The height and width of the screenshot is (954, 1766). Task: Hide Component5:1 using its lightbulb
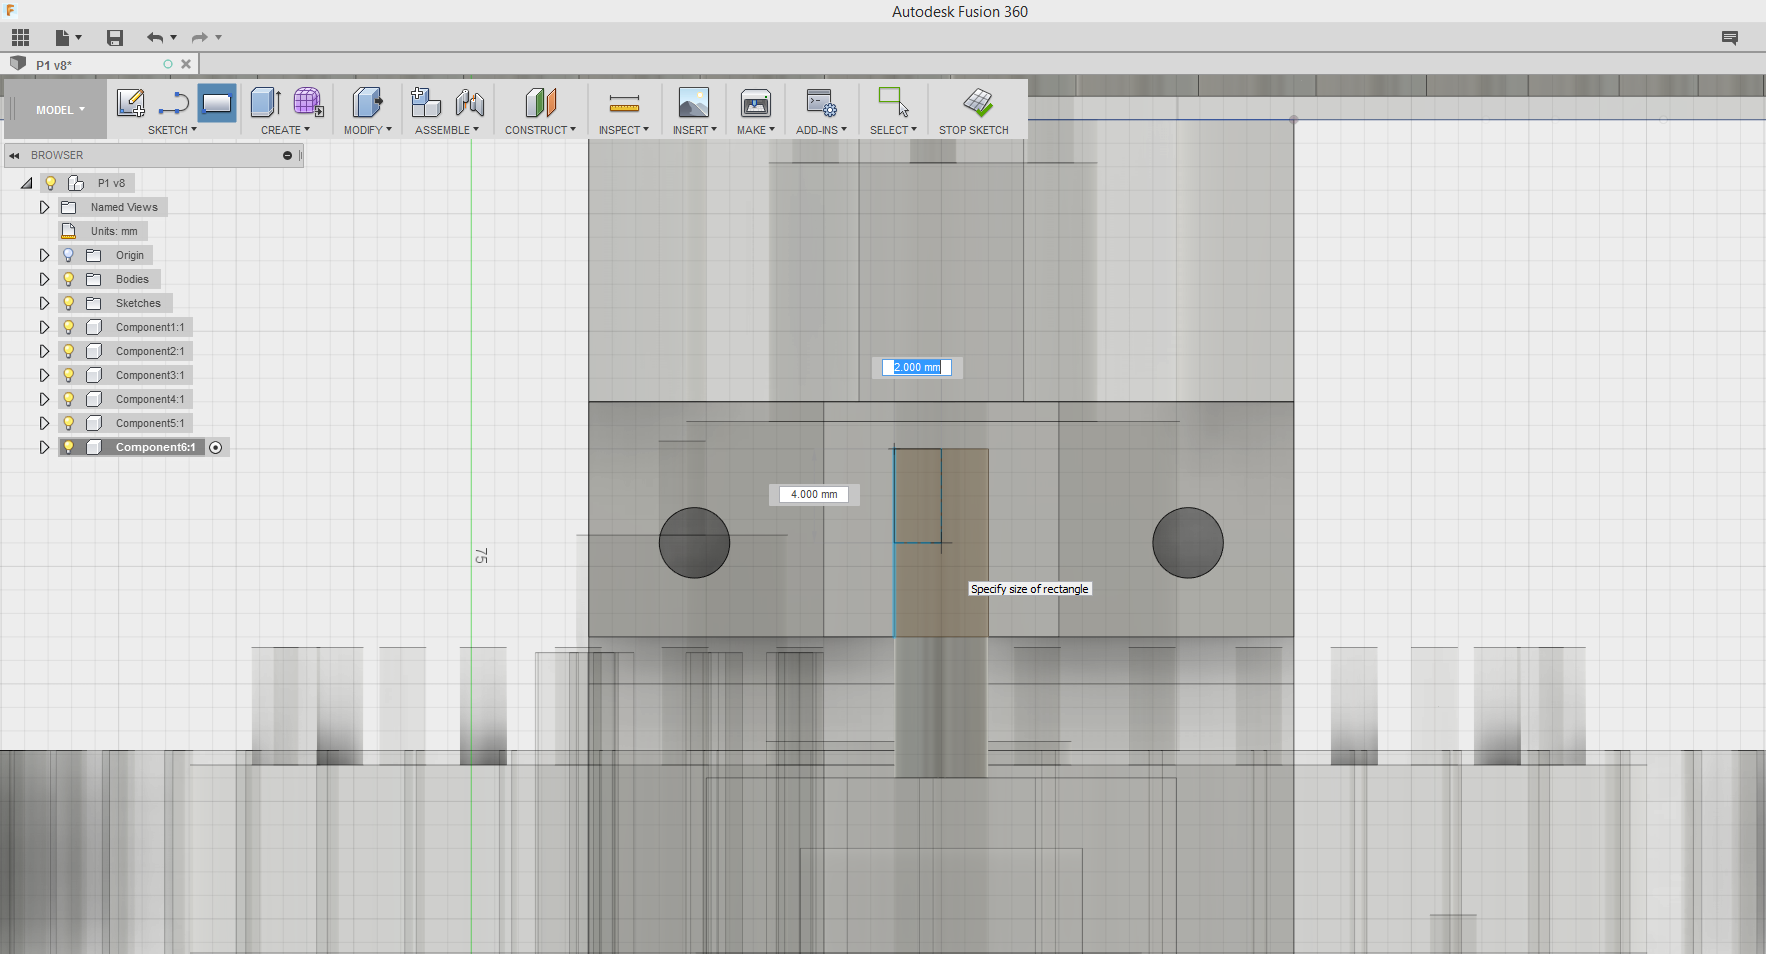click(x=68, y=423)
